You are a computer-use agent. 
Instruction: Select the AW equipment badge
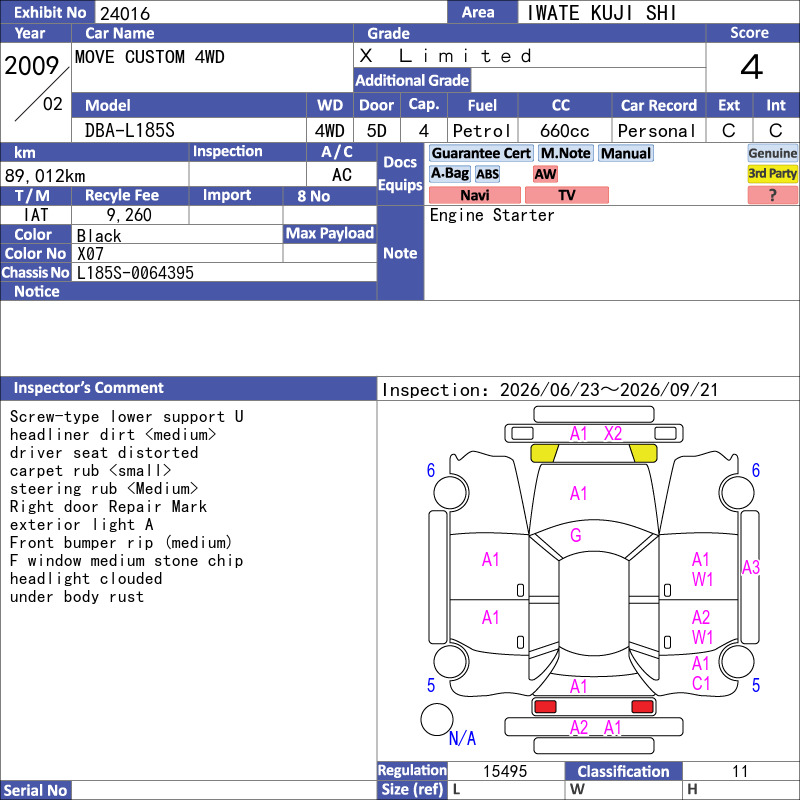545,174
